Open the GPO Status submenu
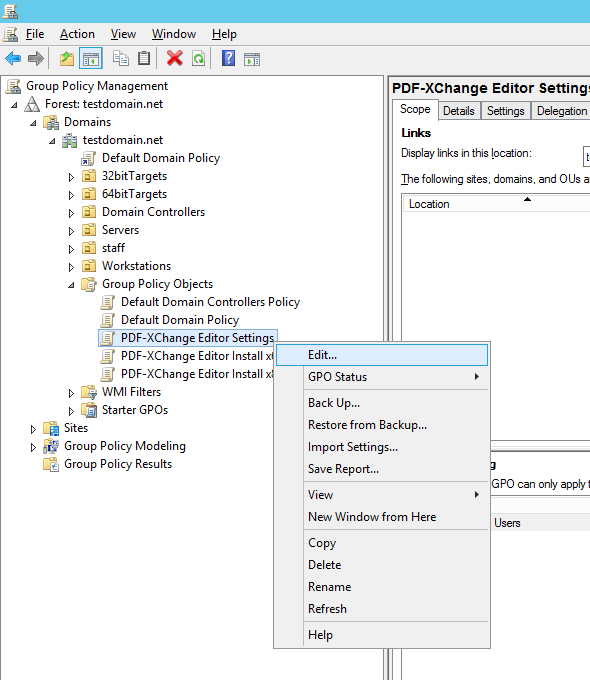590x680 pixels. [382, 377]
